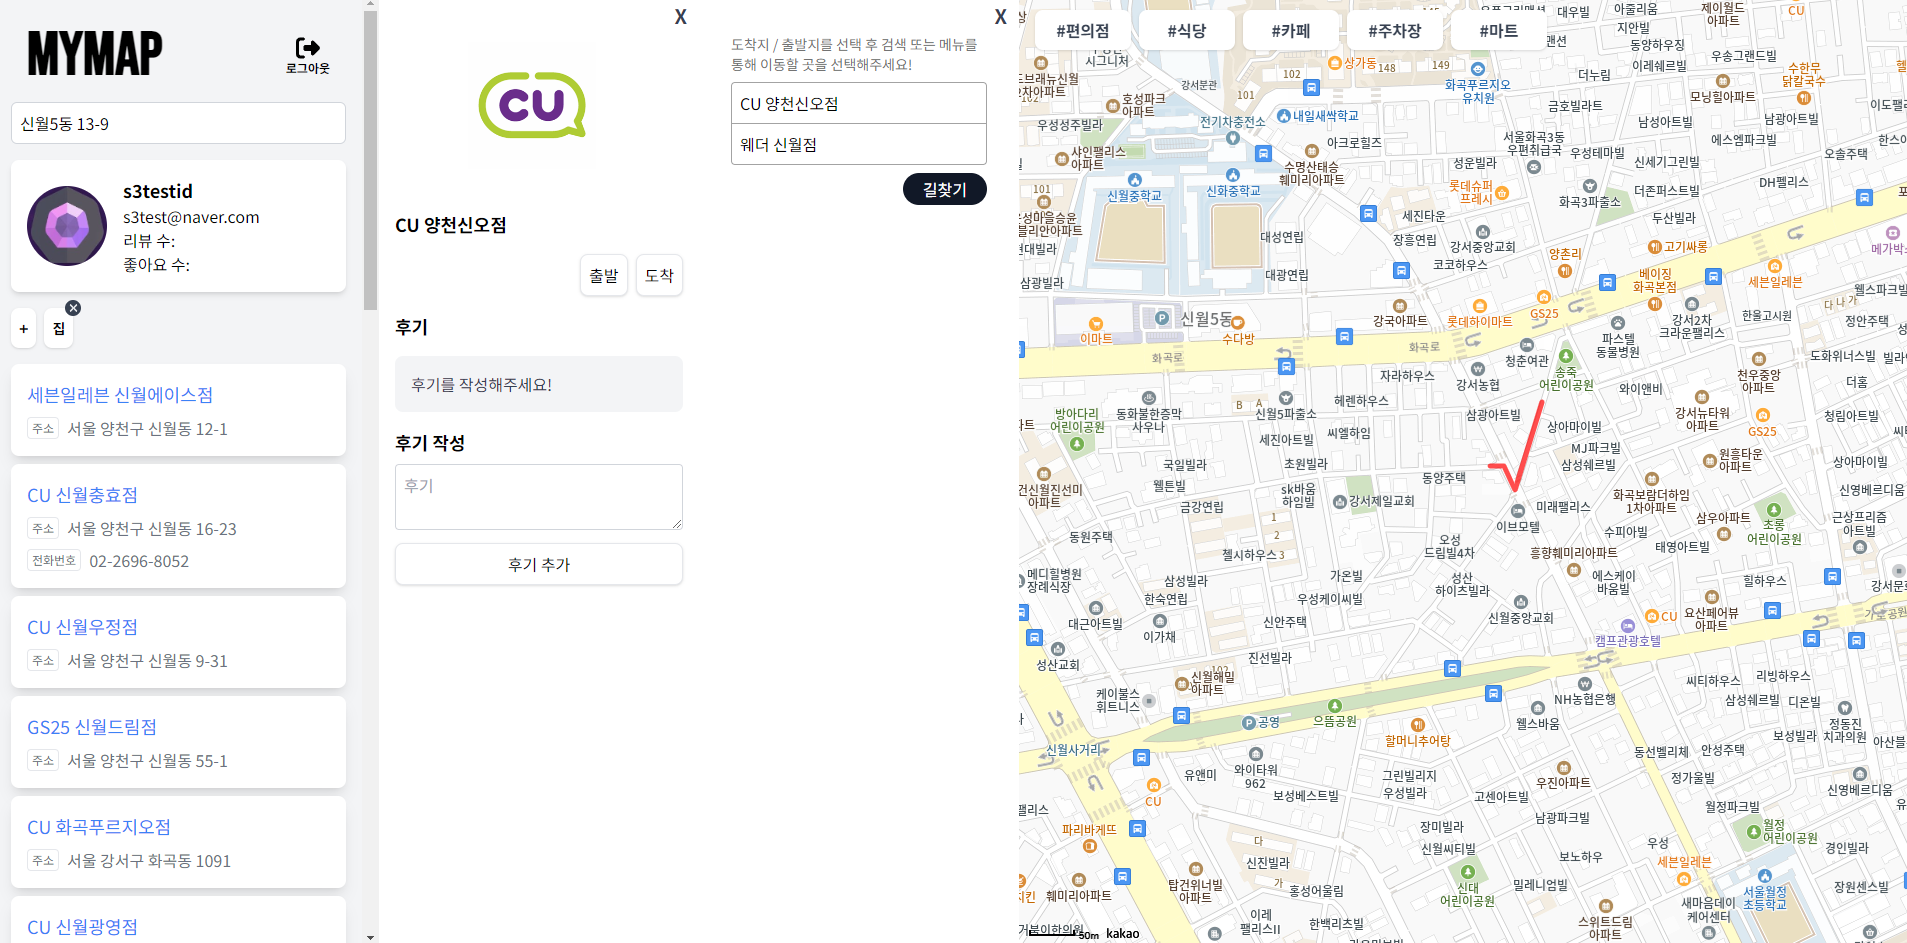This screenshot has width=1907, height=943.
Task: Click the sidebar scrollbar down arrow
Action: click(x=371, y=937)
